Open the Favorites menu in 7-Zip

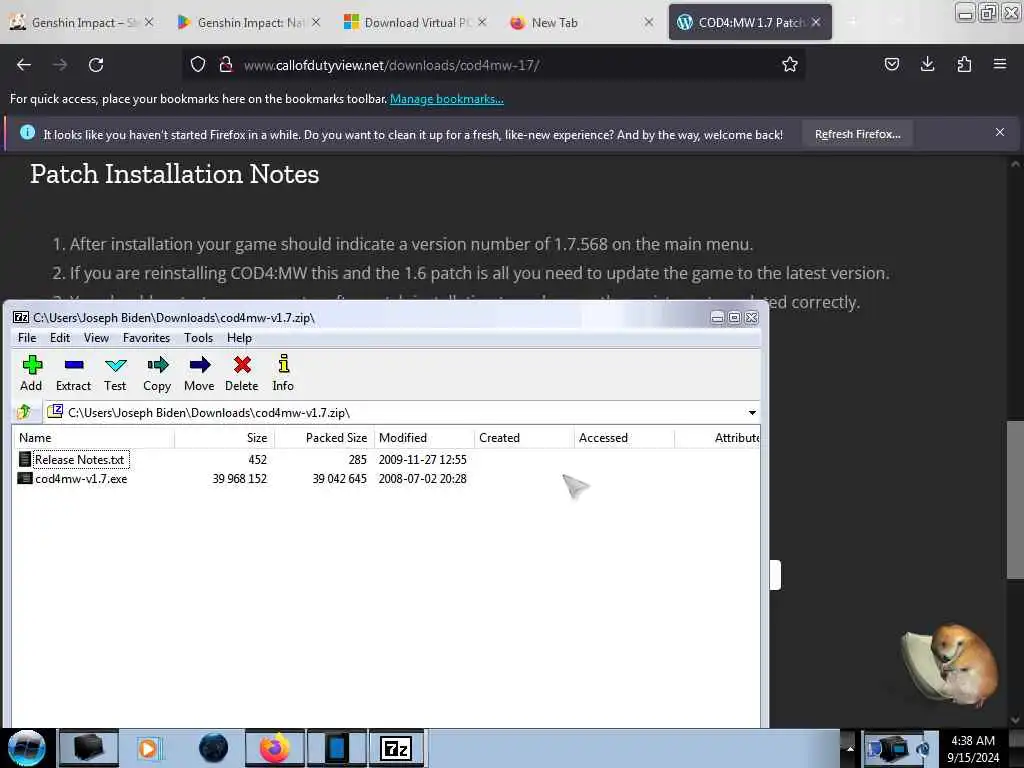point(146,338)
